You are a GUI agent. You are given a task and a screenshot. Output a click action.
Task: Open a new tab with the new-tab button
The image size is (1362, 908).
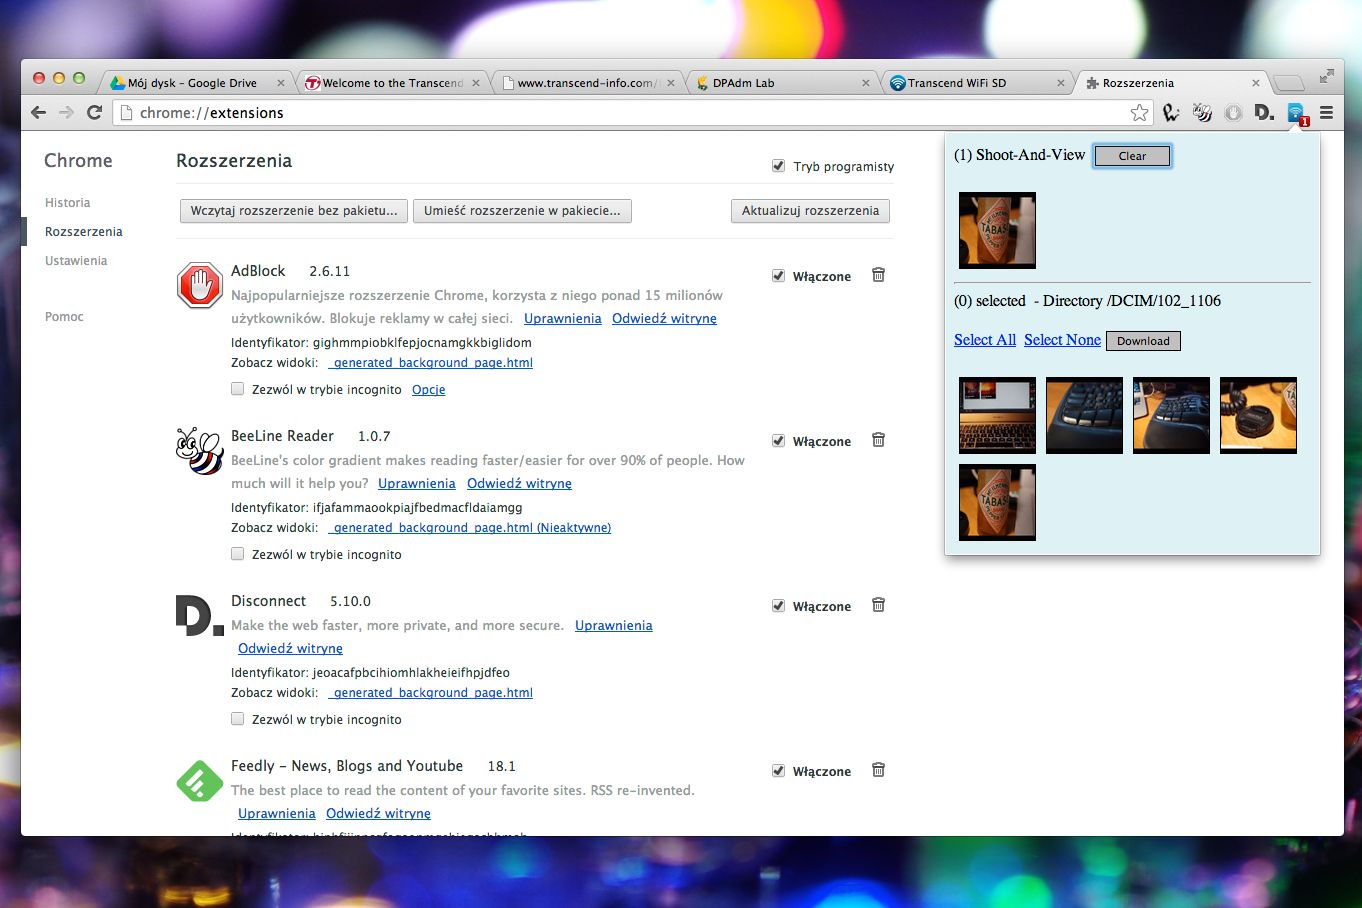(x=1289, y=83)
